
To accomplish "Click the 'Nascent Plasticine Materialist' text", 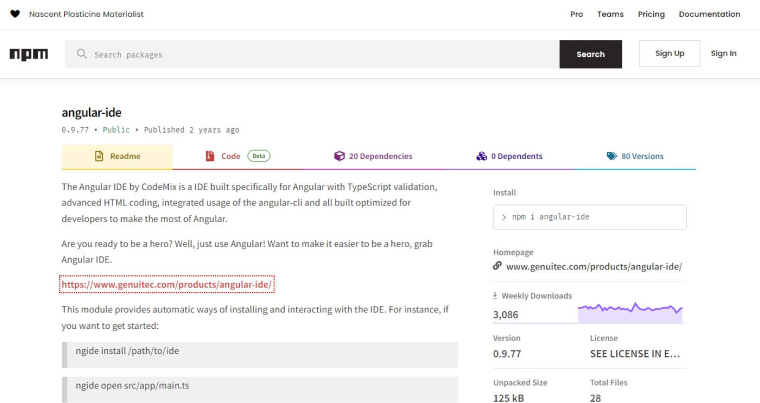I will tap(86, 14).
